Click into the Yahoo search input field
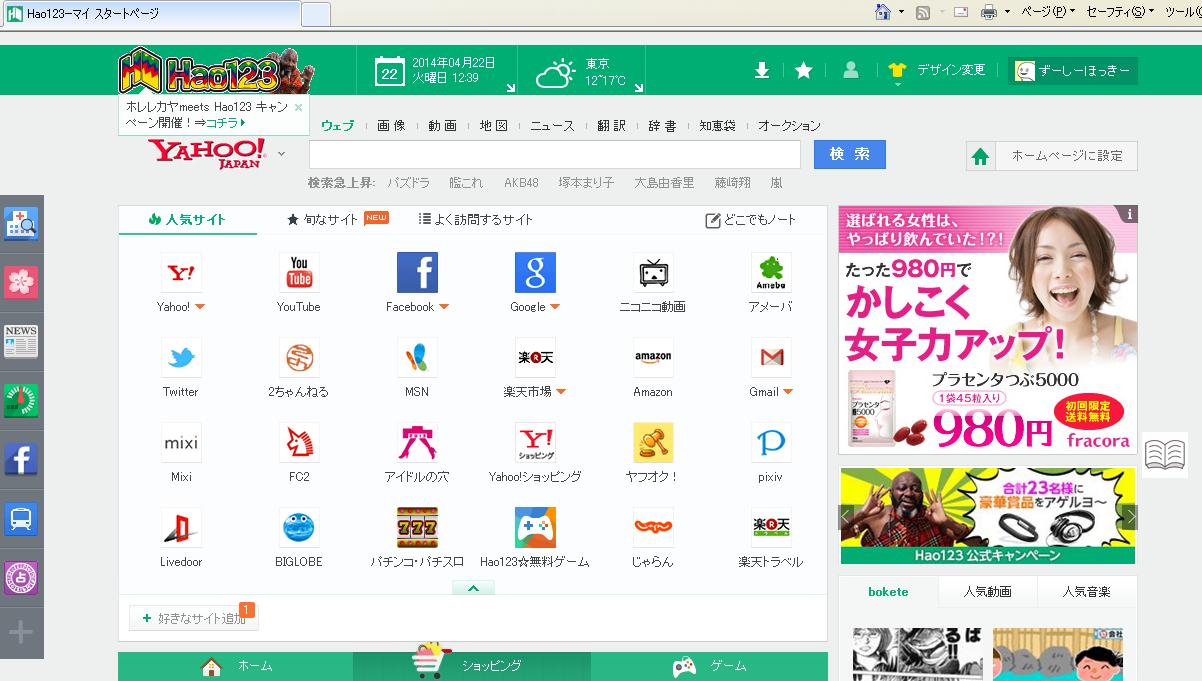Viewport: 1202px width, 681px height. [x=555, y=155]
